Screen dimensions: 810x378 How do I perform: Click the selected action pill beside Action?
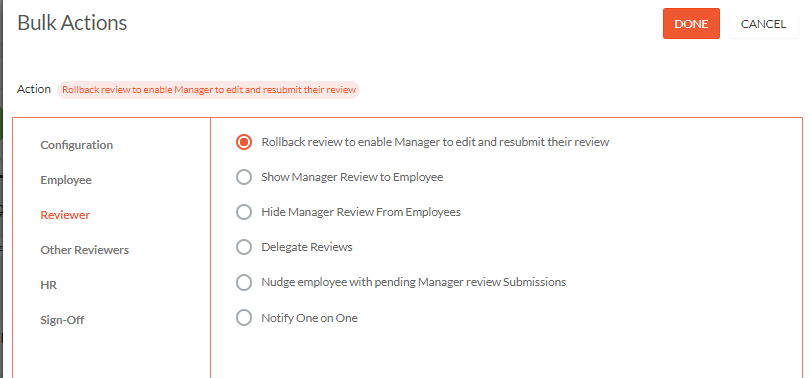click(x=209, y=90)
